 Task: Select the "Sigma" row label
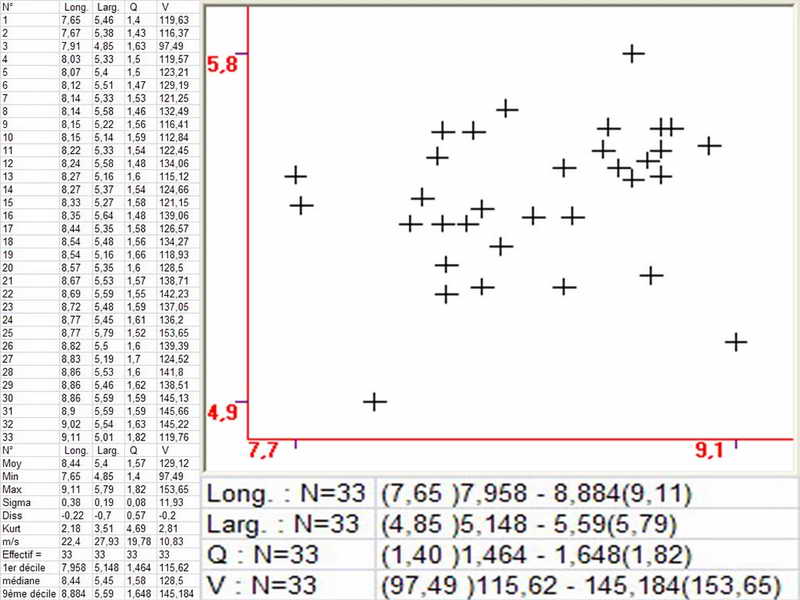click(x=16, y=502)
